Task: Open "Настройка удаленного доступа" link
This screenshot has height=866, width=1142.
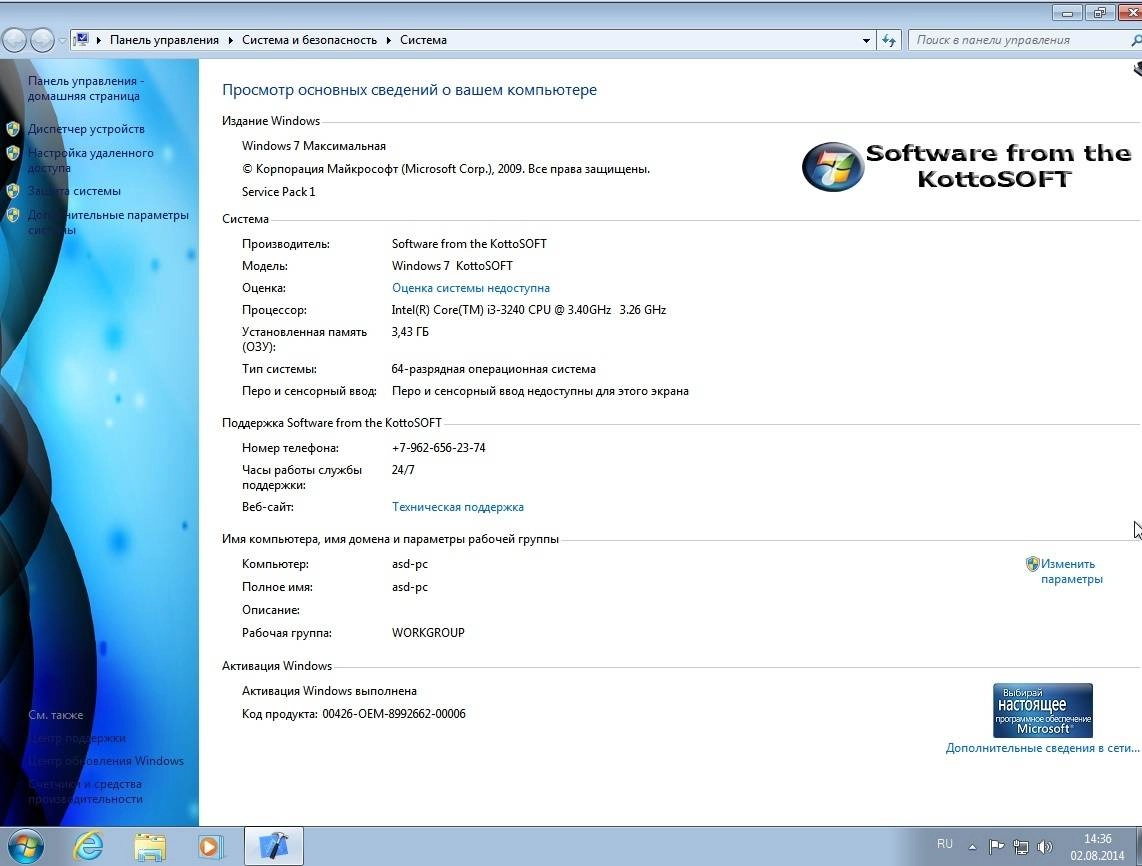Action: point(90,160)
